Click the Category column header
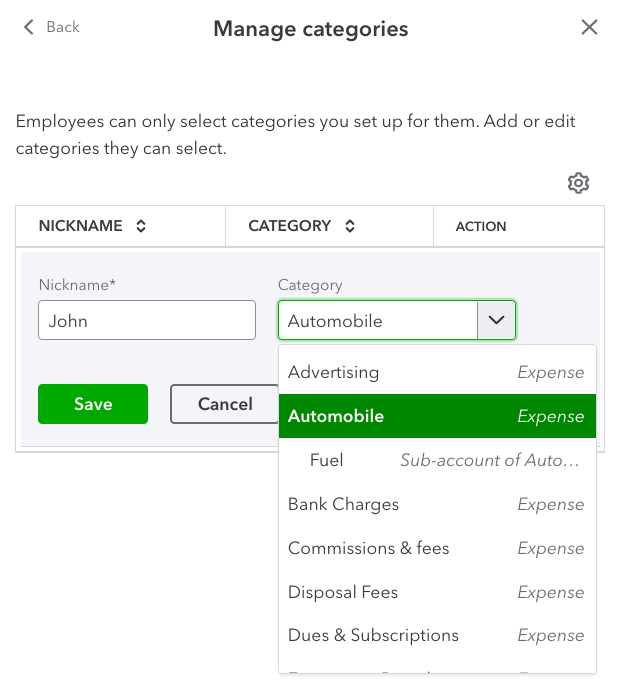This screenshot has width=619, height=698. 289,226
